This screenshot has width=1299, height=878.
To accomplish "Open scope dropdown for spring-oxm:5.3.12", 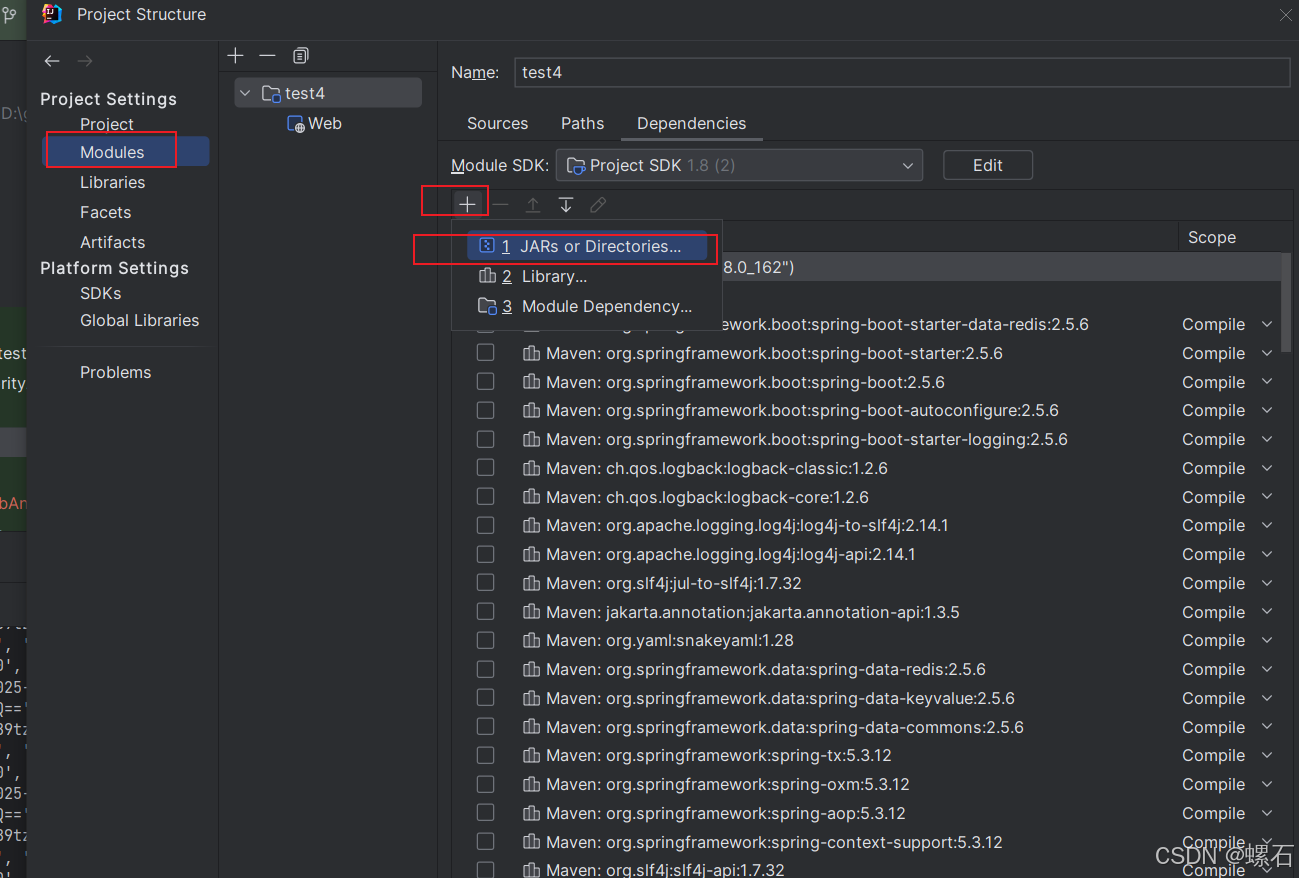I will (1267, 784).
